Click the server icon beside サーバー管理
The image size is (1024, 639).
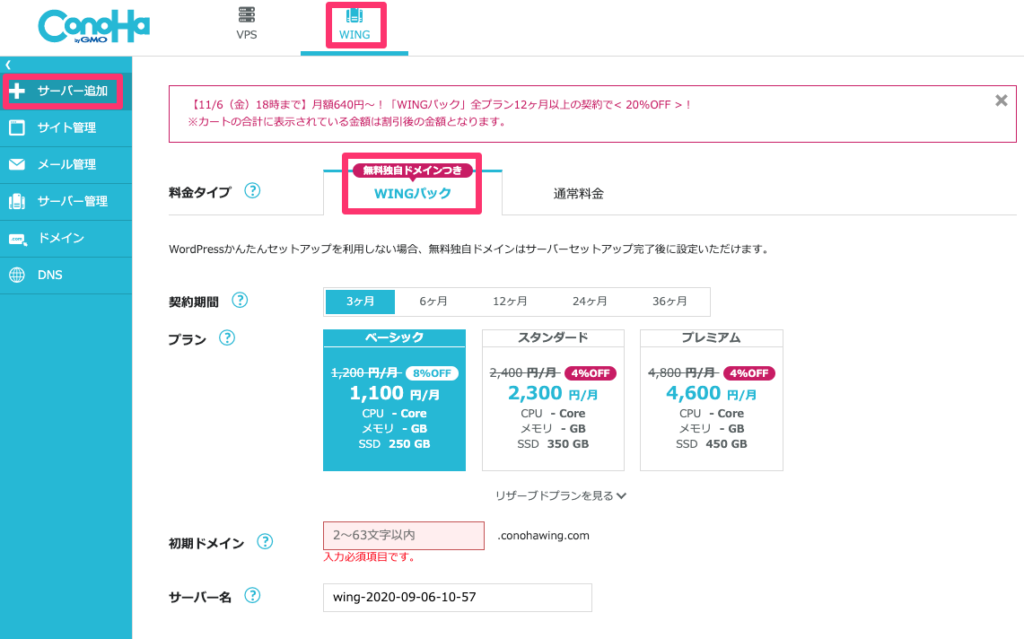[17, 201]
